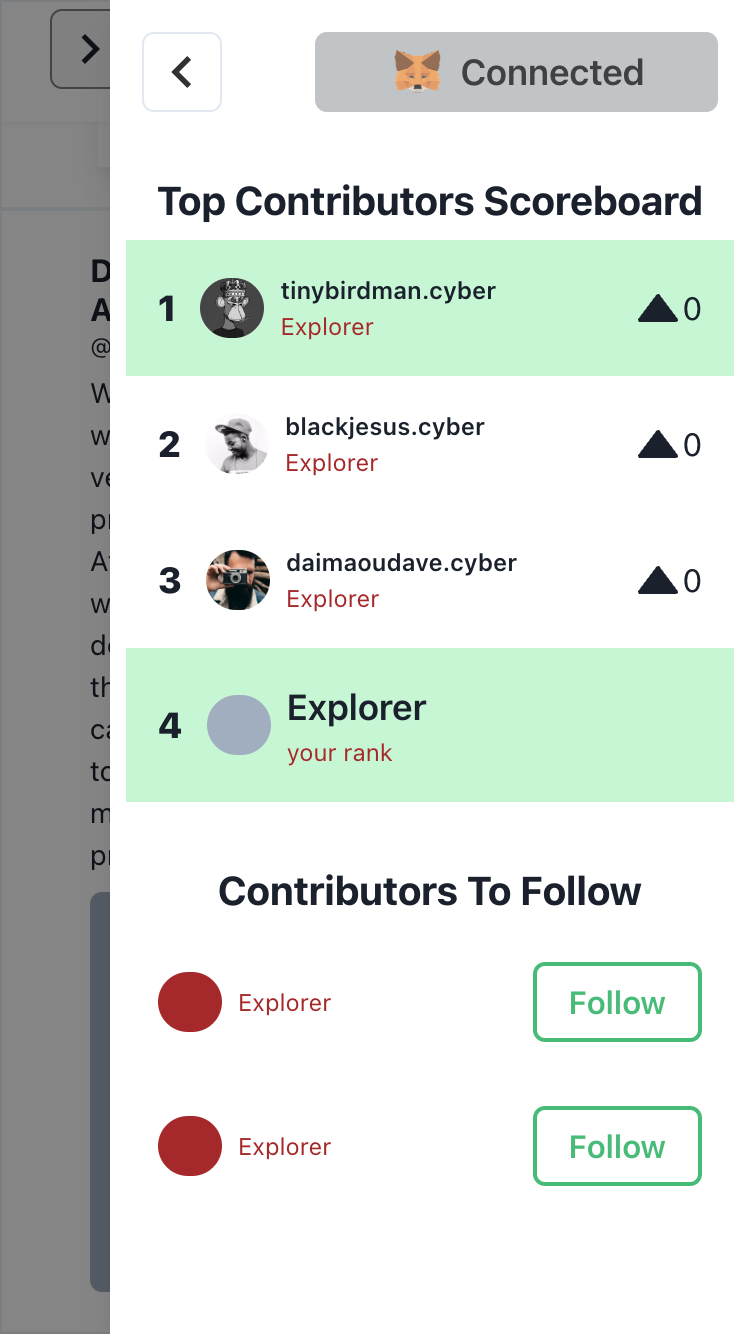Open the tinybirdman.cyber profile name
The width and height of the screenshot is (750, 1334).
388,291
